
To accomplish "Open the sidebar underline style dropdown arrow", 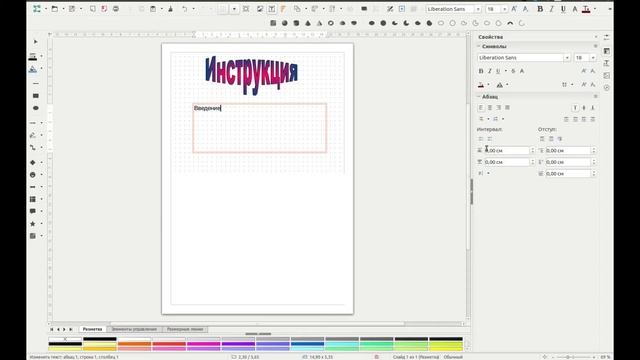I will pos(505,71).
